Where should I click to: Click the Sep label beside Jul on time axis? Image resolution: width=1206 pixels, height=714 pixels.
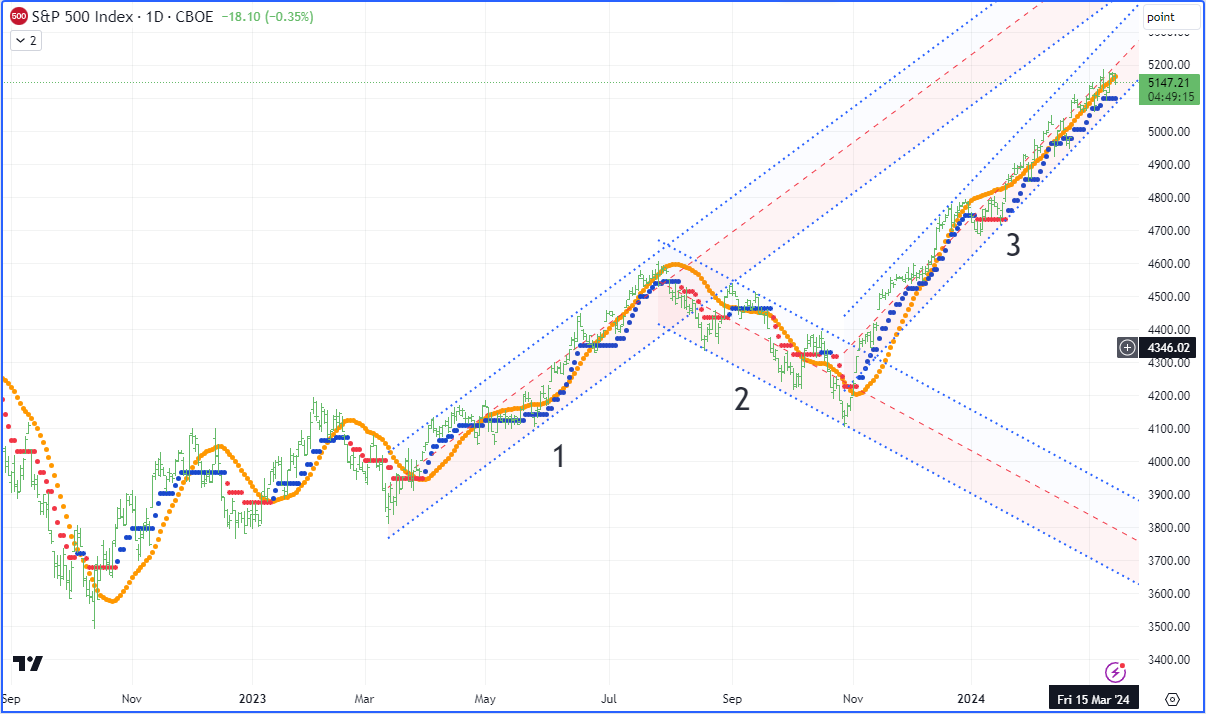(x=733, y=699)
